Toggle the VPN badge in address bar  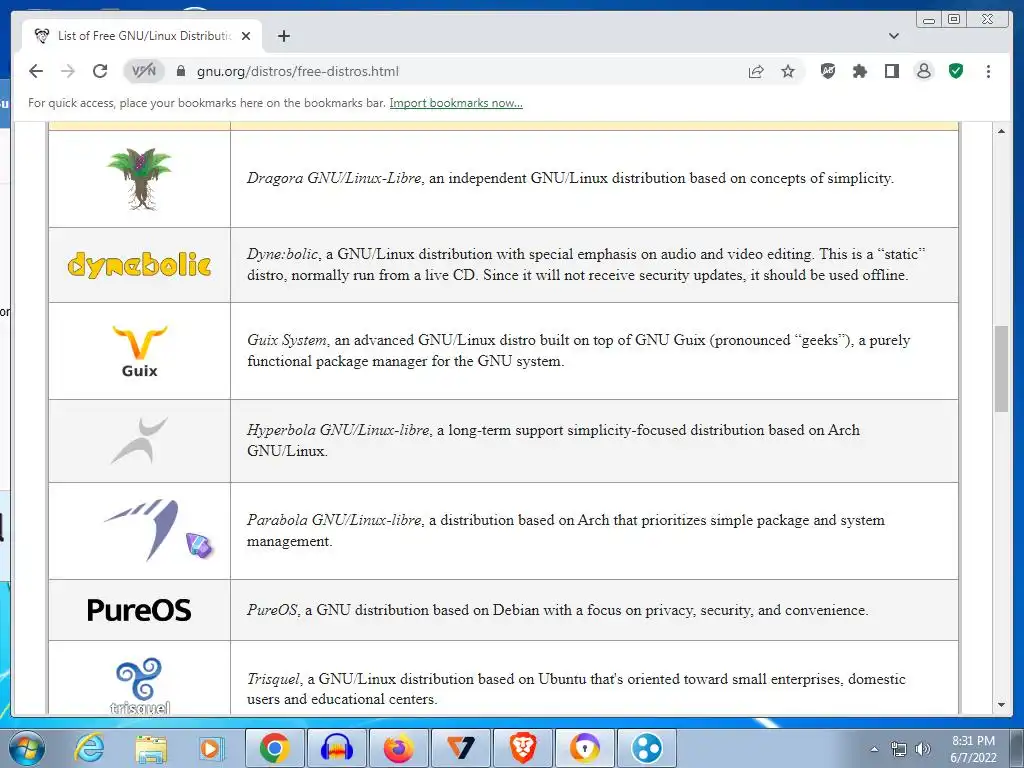[144, 71]
